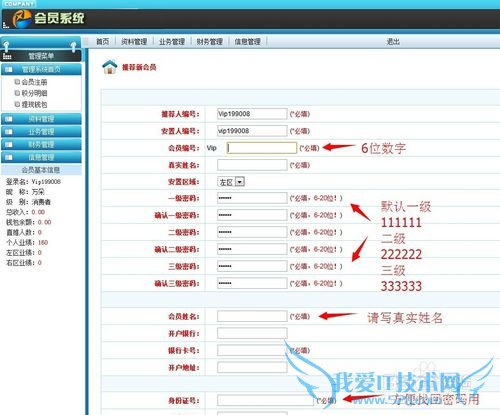This screenshot has width=500, height=415.
Task: Click the icon on sidebar 资料管理 bar
Action: 9,119
